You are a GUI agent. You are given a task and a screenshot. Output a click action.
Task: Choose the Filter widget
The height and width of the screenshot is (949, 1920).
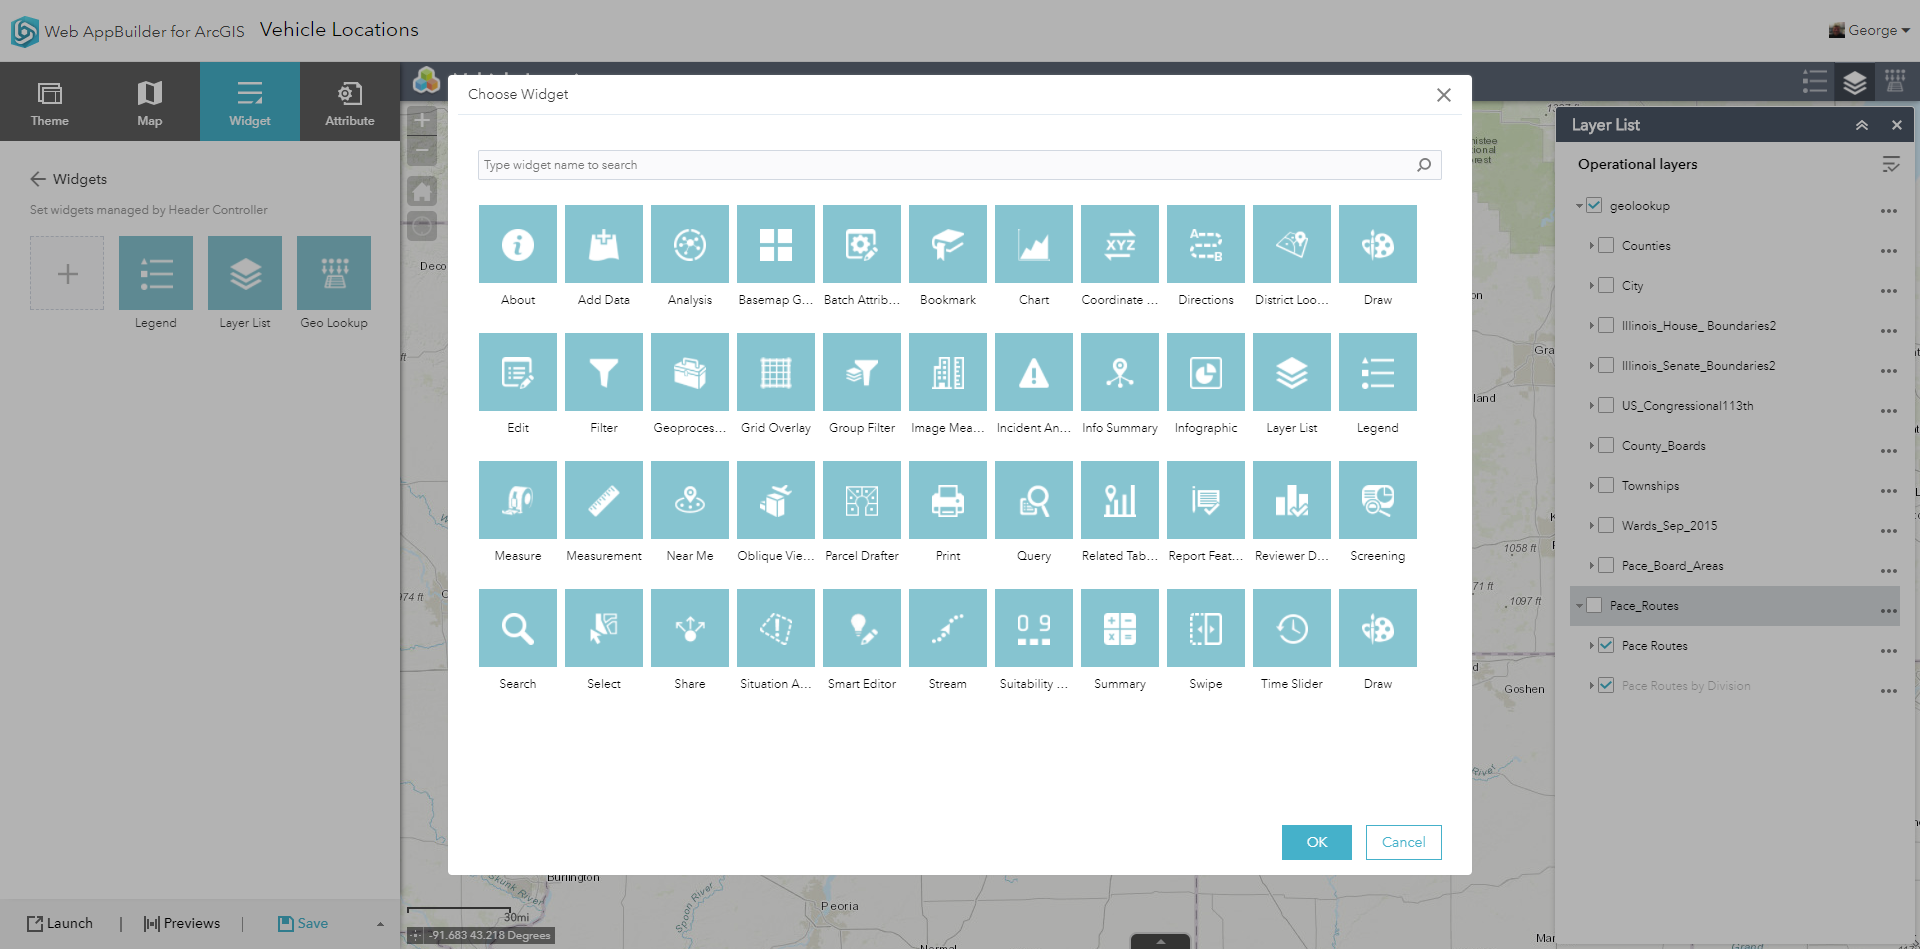pyautogui.click(x=604, y=372)
